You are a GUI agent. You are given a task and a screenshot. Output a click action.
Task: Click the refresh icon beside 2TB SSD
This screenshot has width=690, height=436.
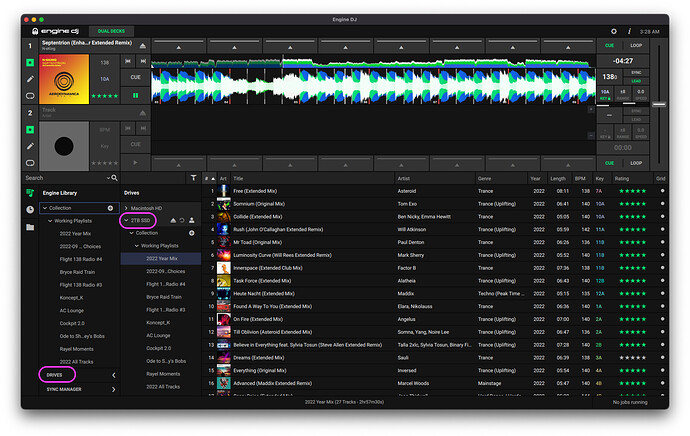click(182, 220)
